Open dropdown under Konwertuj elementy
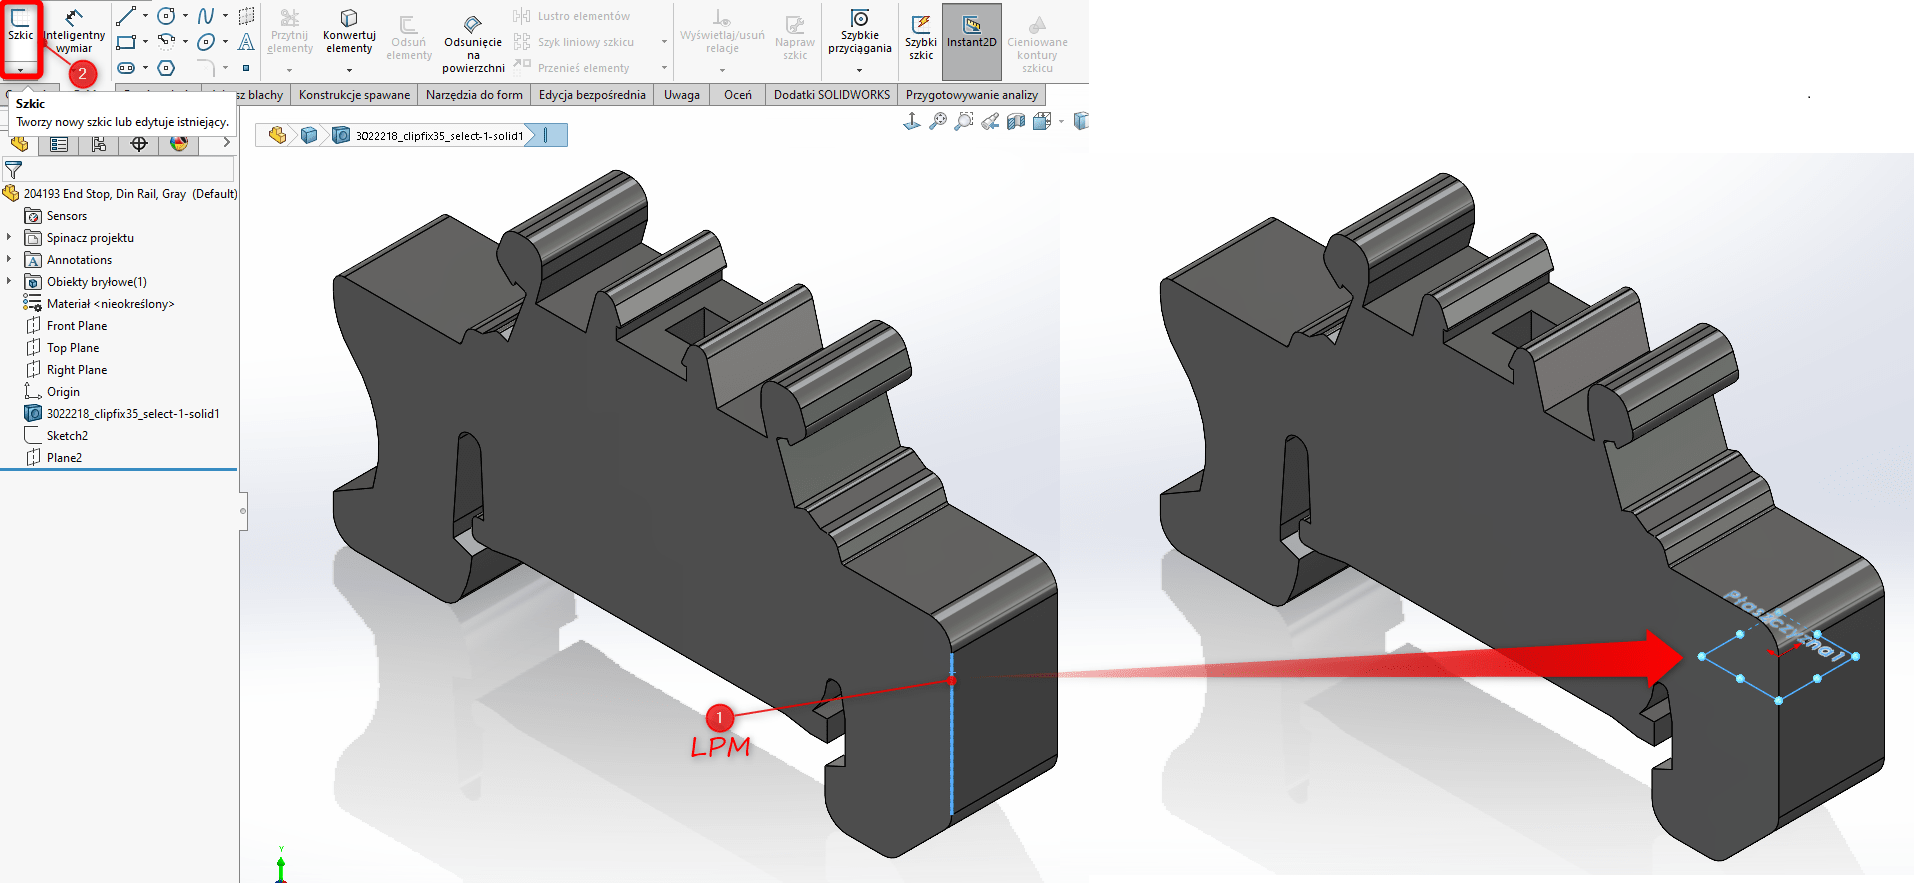Screen dimensions: 1914x883 click(x=349, y=70)
